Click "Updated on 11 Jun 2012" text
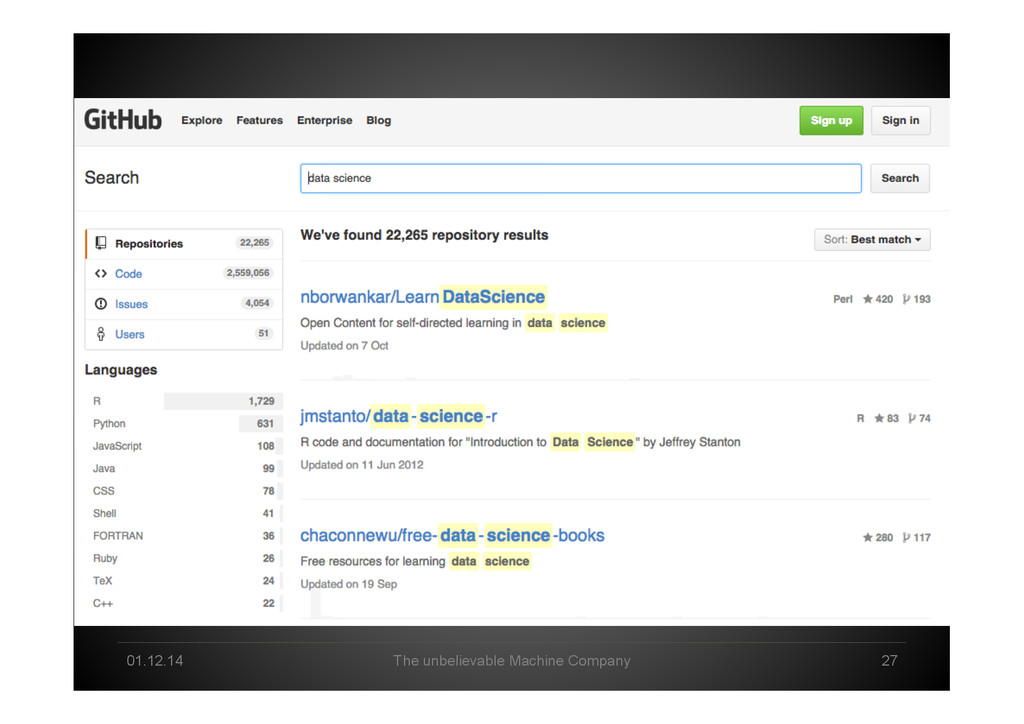This screenshot has height=724, width=1024. click(362, 465)
